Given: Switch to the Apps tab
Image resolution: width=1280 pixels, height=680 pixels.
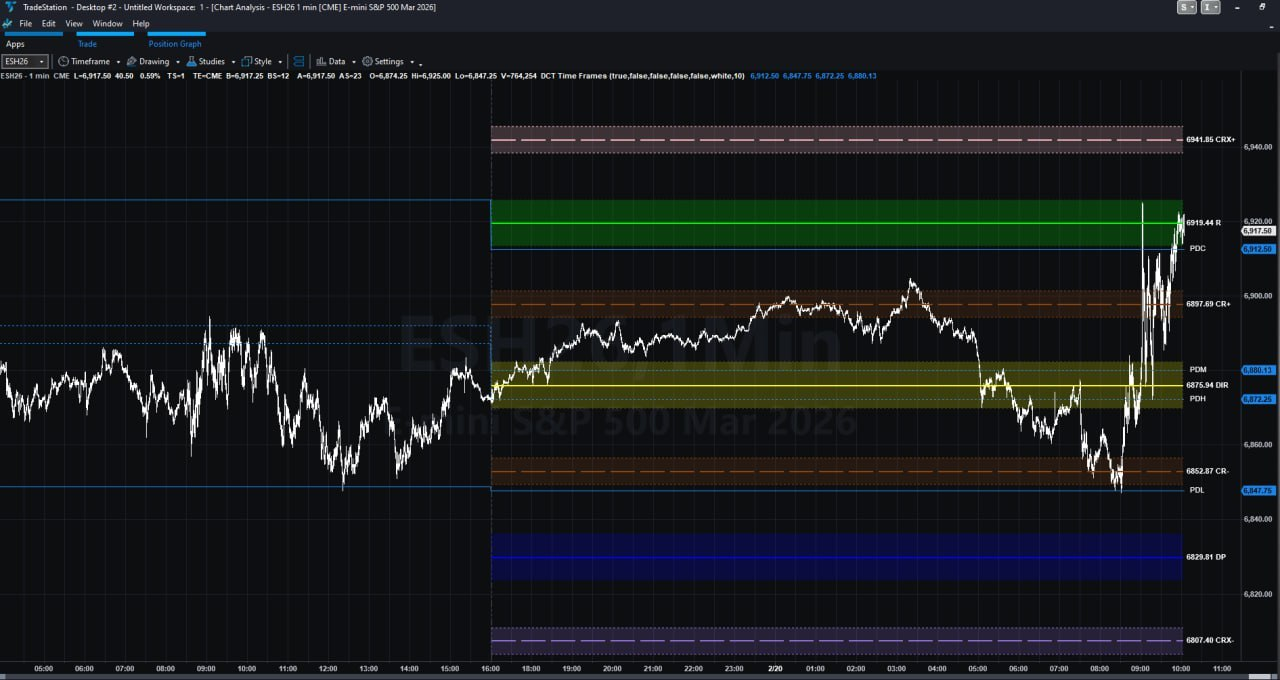Looking at the screenshot, I should 15,44.
